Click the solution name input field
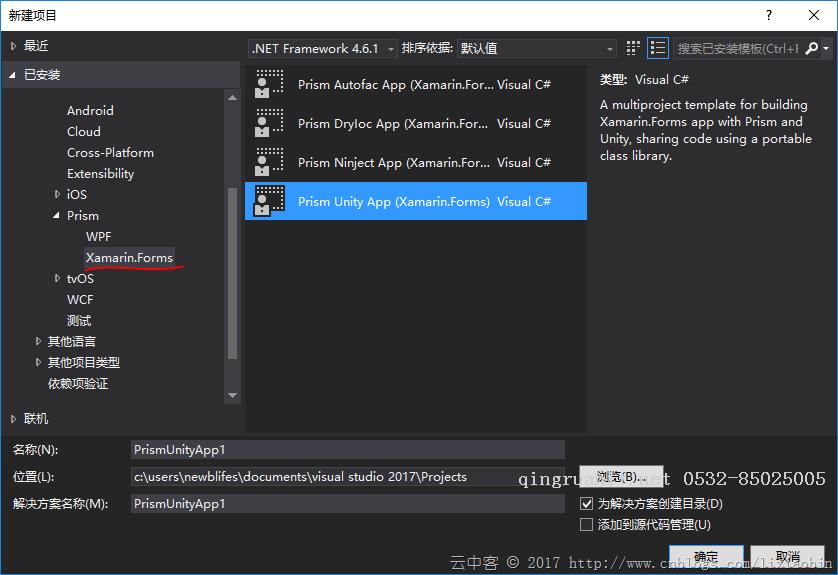838x575 pixels. coord(347,503)
